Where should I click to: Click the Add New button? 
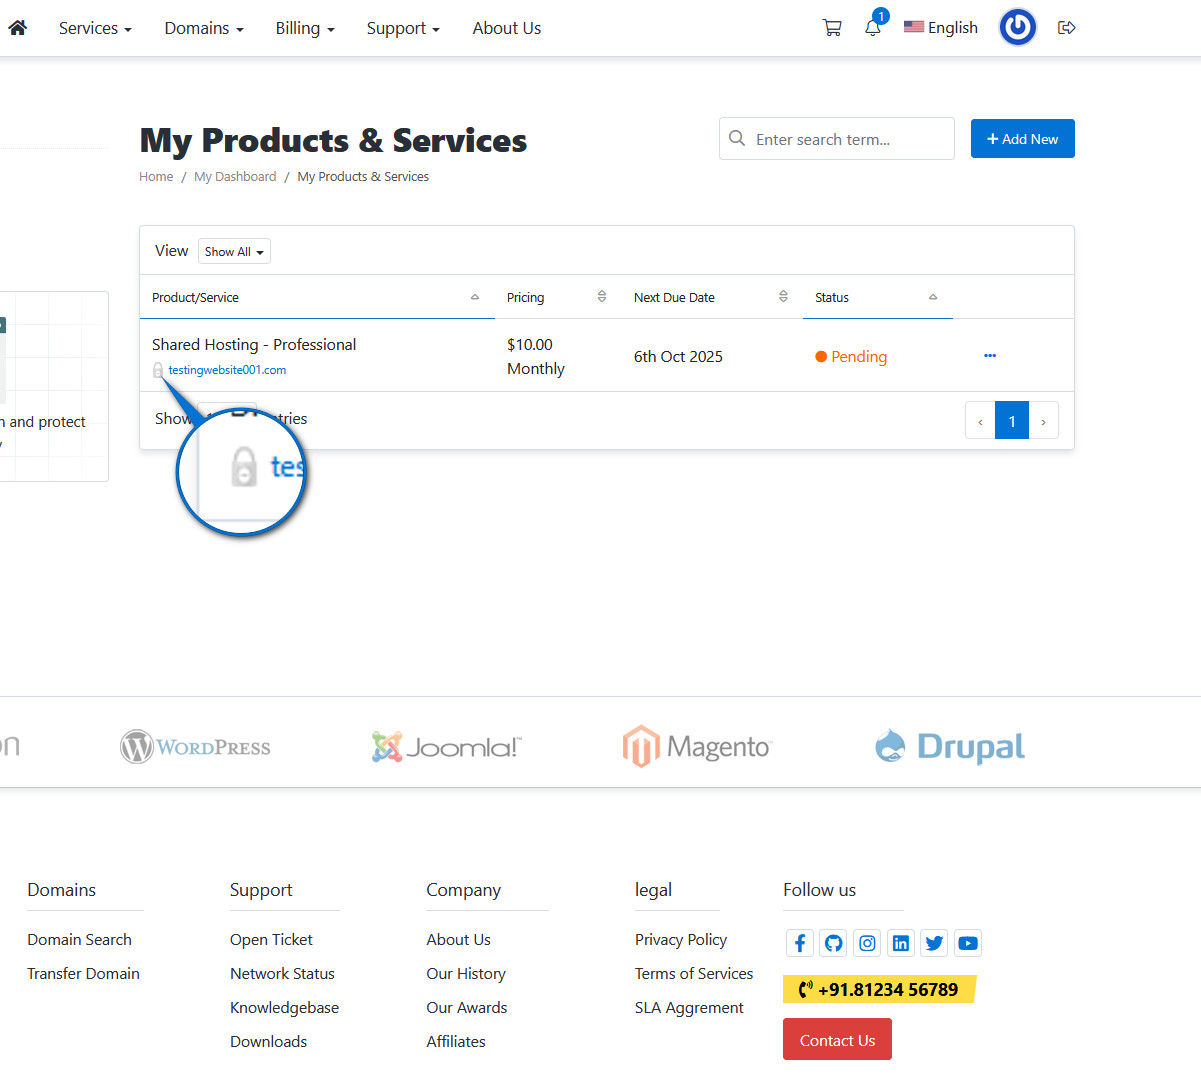click(1022, 139)
